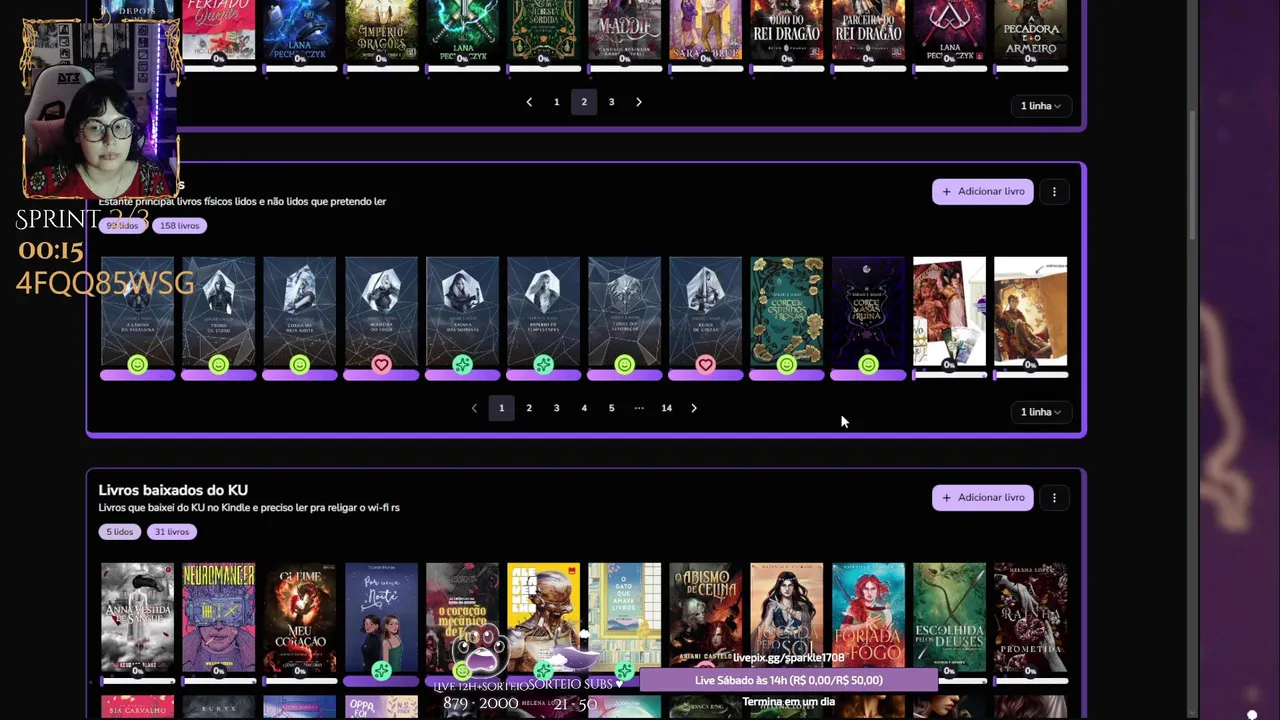Select page 3 of main physical shelf
The width and height of the screenshot is (1280, 720).
557,408
